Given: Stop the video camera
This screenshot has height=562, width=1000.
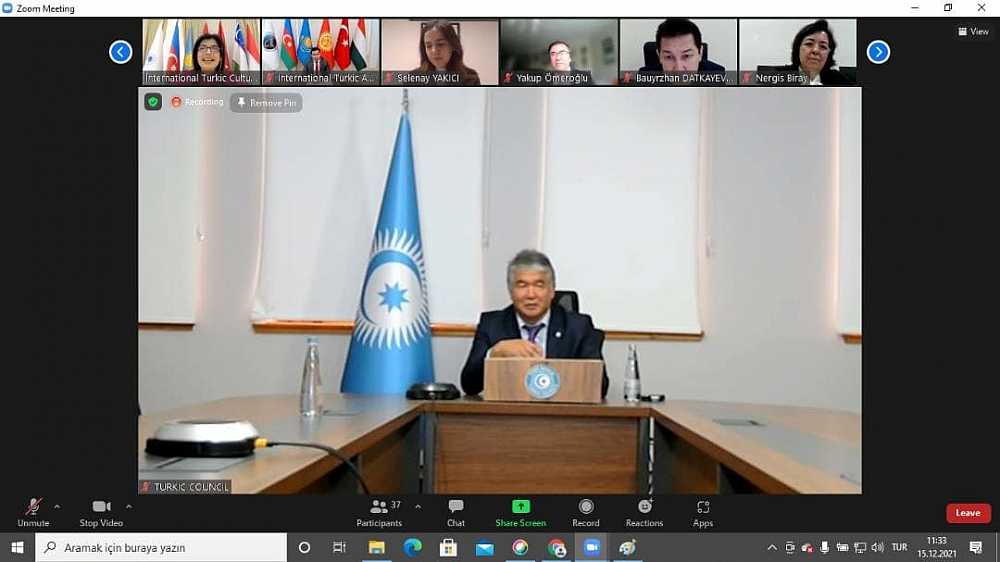Looking at the screenshot, I should pos(101,512).
